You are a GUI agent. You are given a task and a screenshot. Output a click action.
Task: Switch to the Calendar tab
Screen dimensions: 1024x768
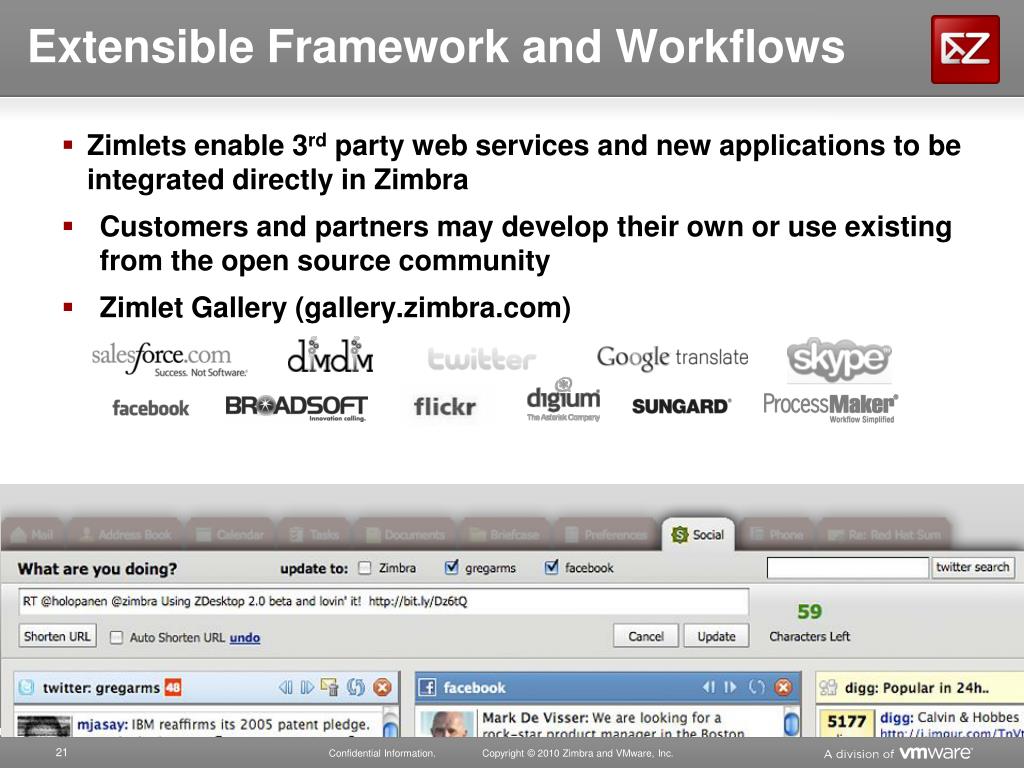coord(231,534)
